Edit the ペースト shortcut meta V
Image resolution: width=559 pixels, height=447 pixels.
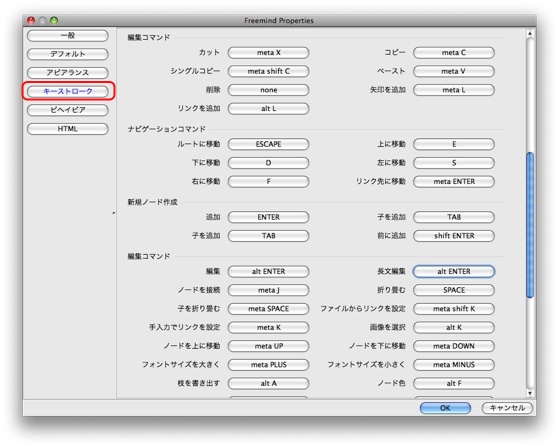tap(454, 71)
